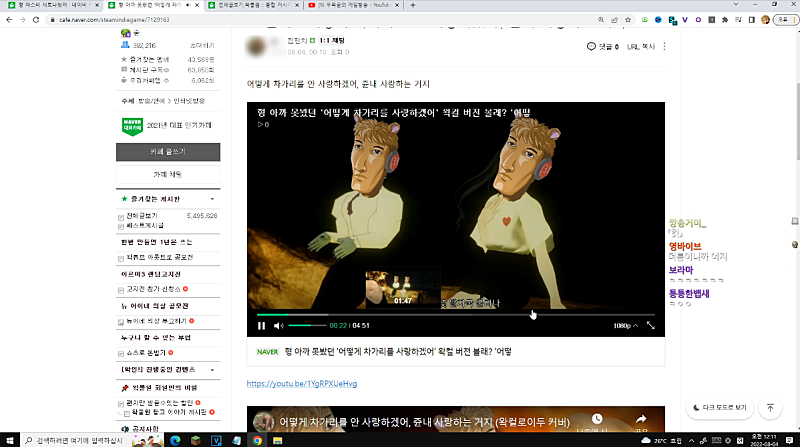Copy the post URL with URL 복사
Screen dimensions: 800x447
click(x=641, y=46)
